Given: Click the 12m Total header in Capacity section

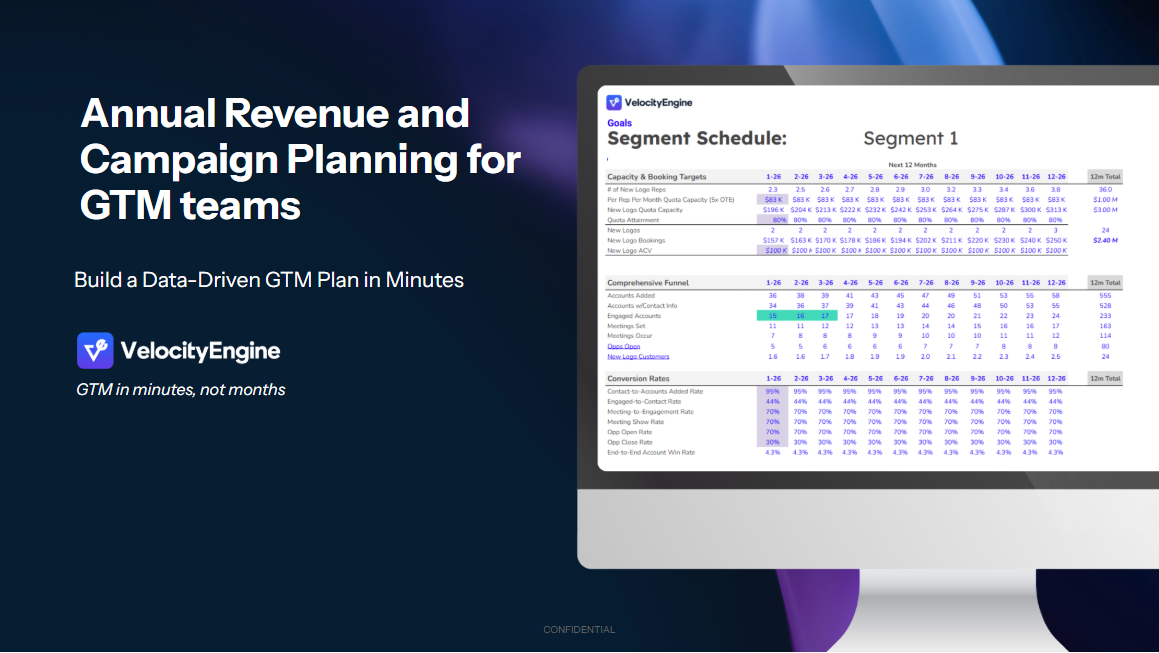Looking at the screenshot, I should tap(1105, 177).
